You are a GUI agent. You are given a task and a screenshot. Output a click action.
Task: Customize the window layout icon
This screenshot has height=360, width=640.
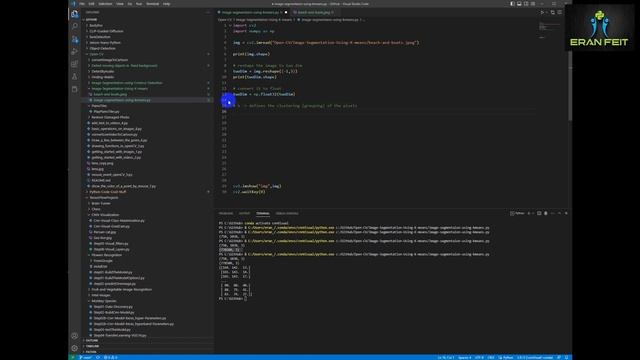[x=533, y=4]
